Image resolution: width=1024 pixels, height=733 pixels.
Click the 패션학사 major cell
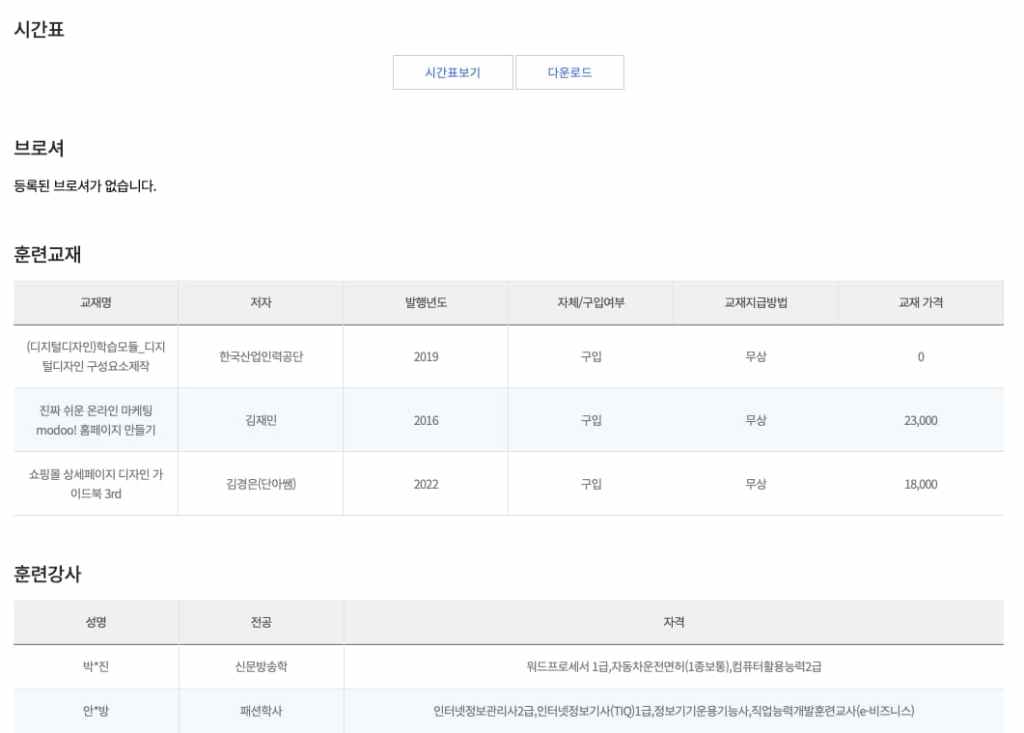[x=261, y=712]
